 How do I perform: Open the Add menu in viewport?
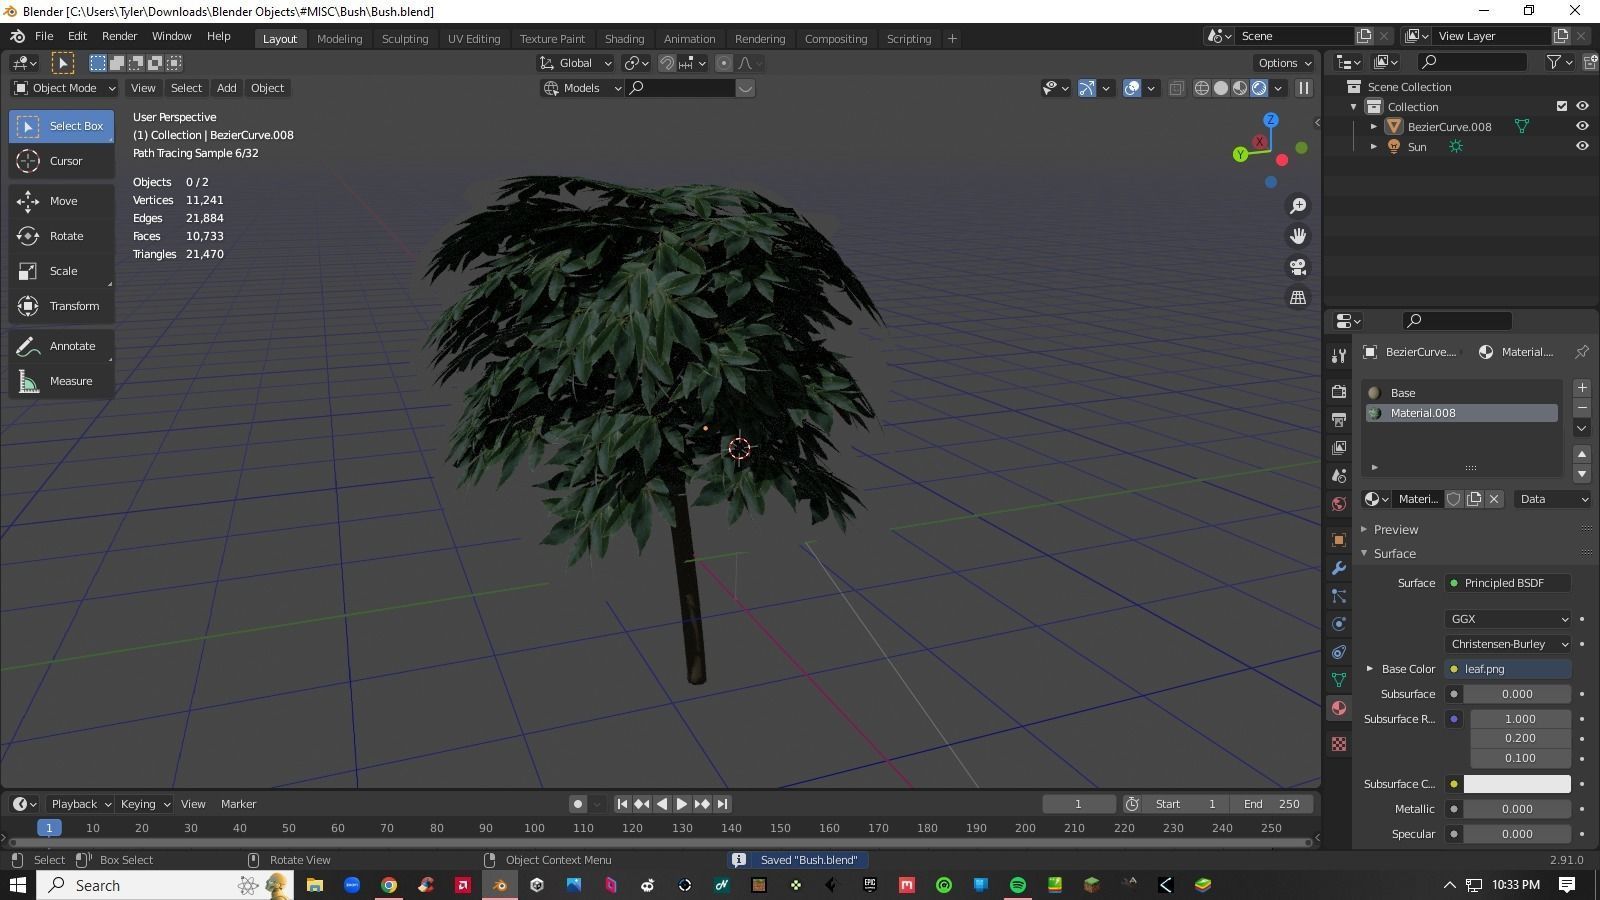(226, 88)
